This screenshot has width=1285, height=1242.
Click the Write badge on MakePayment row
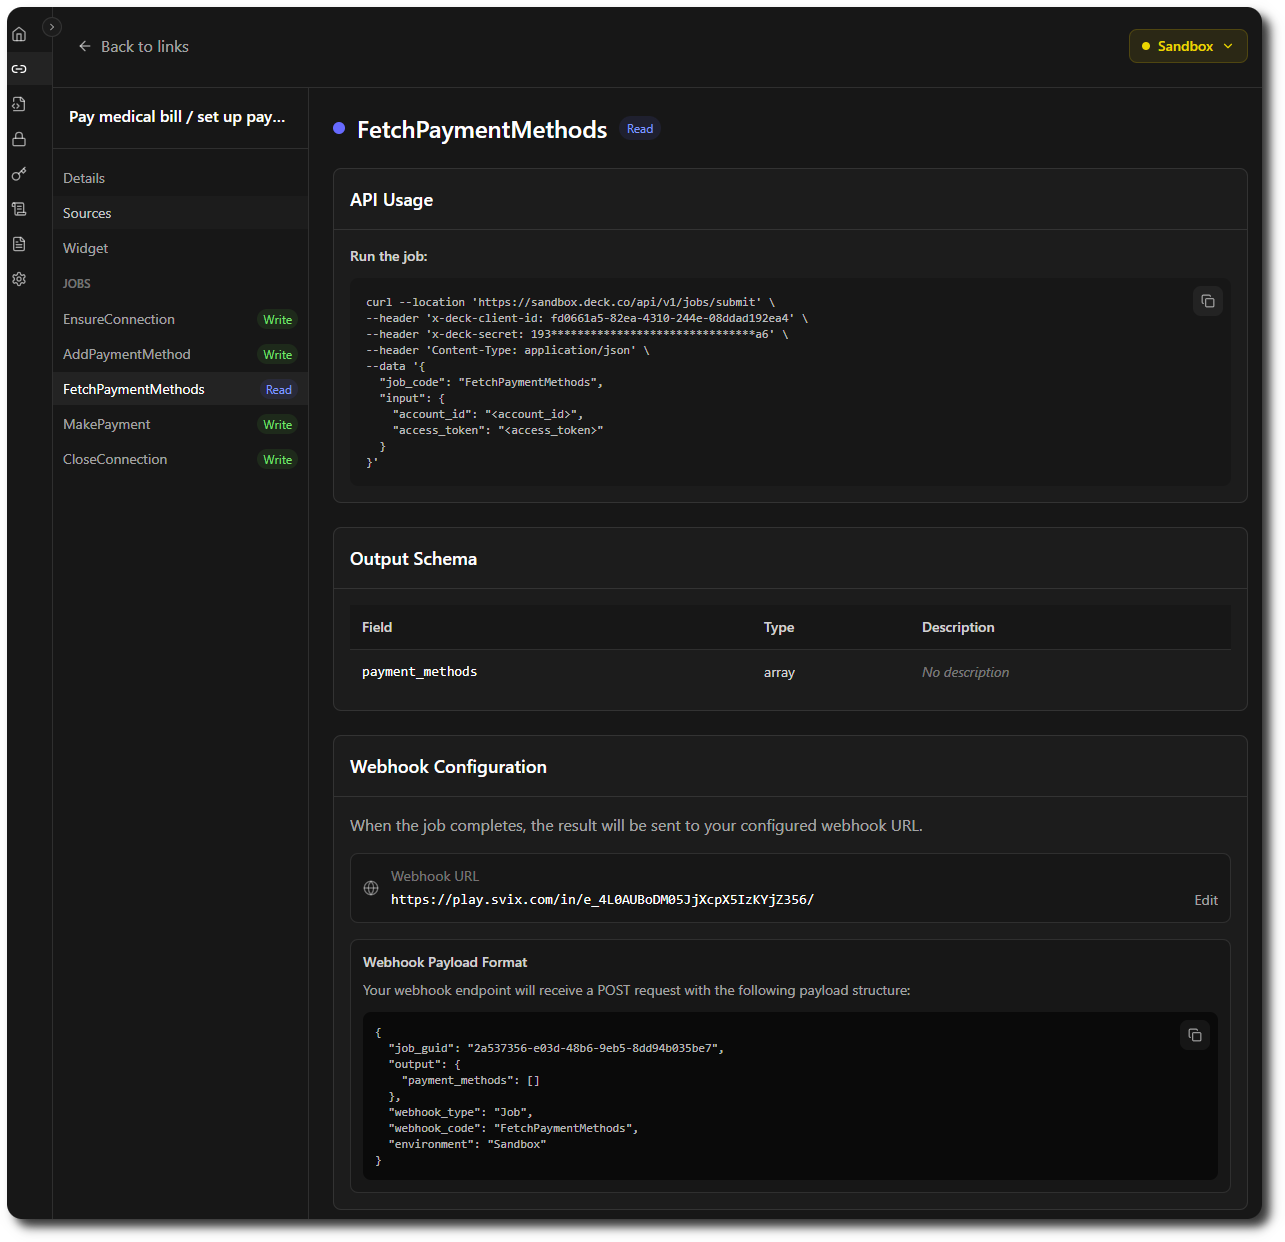[278, 425]
